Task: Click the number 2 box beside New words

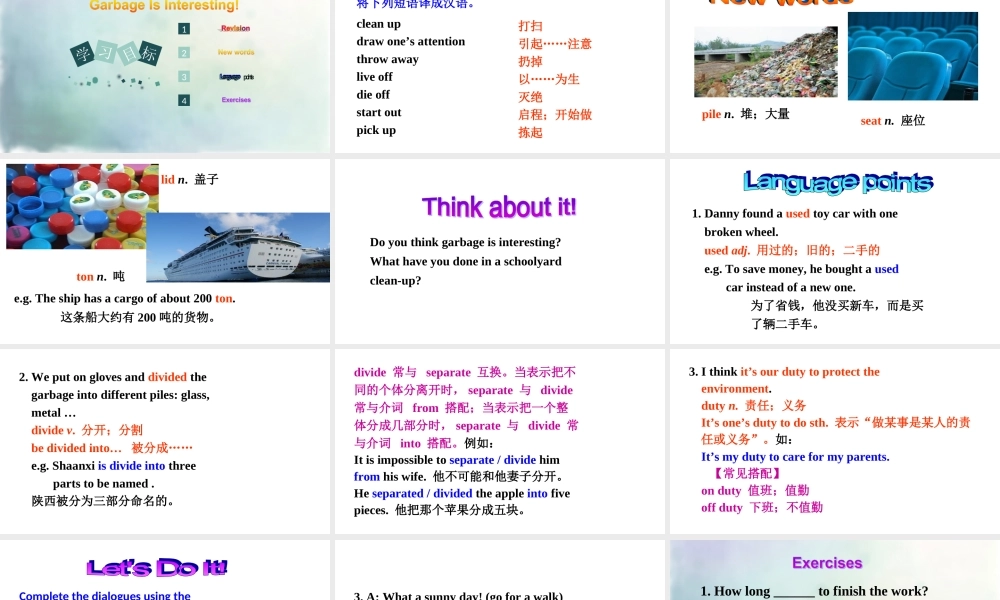Action: [184, 53]
